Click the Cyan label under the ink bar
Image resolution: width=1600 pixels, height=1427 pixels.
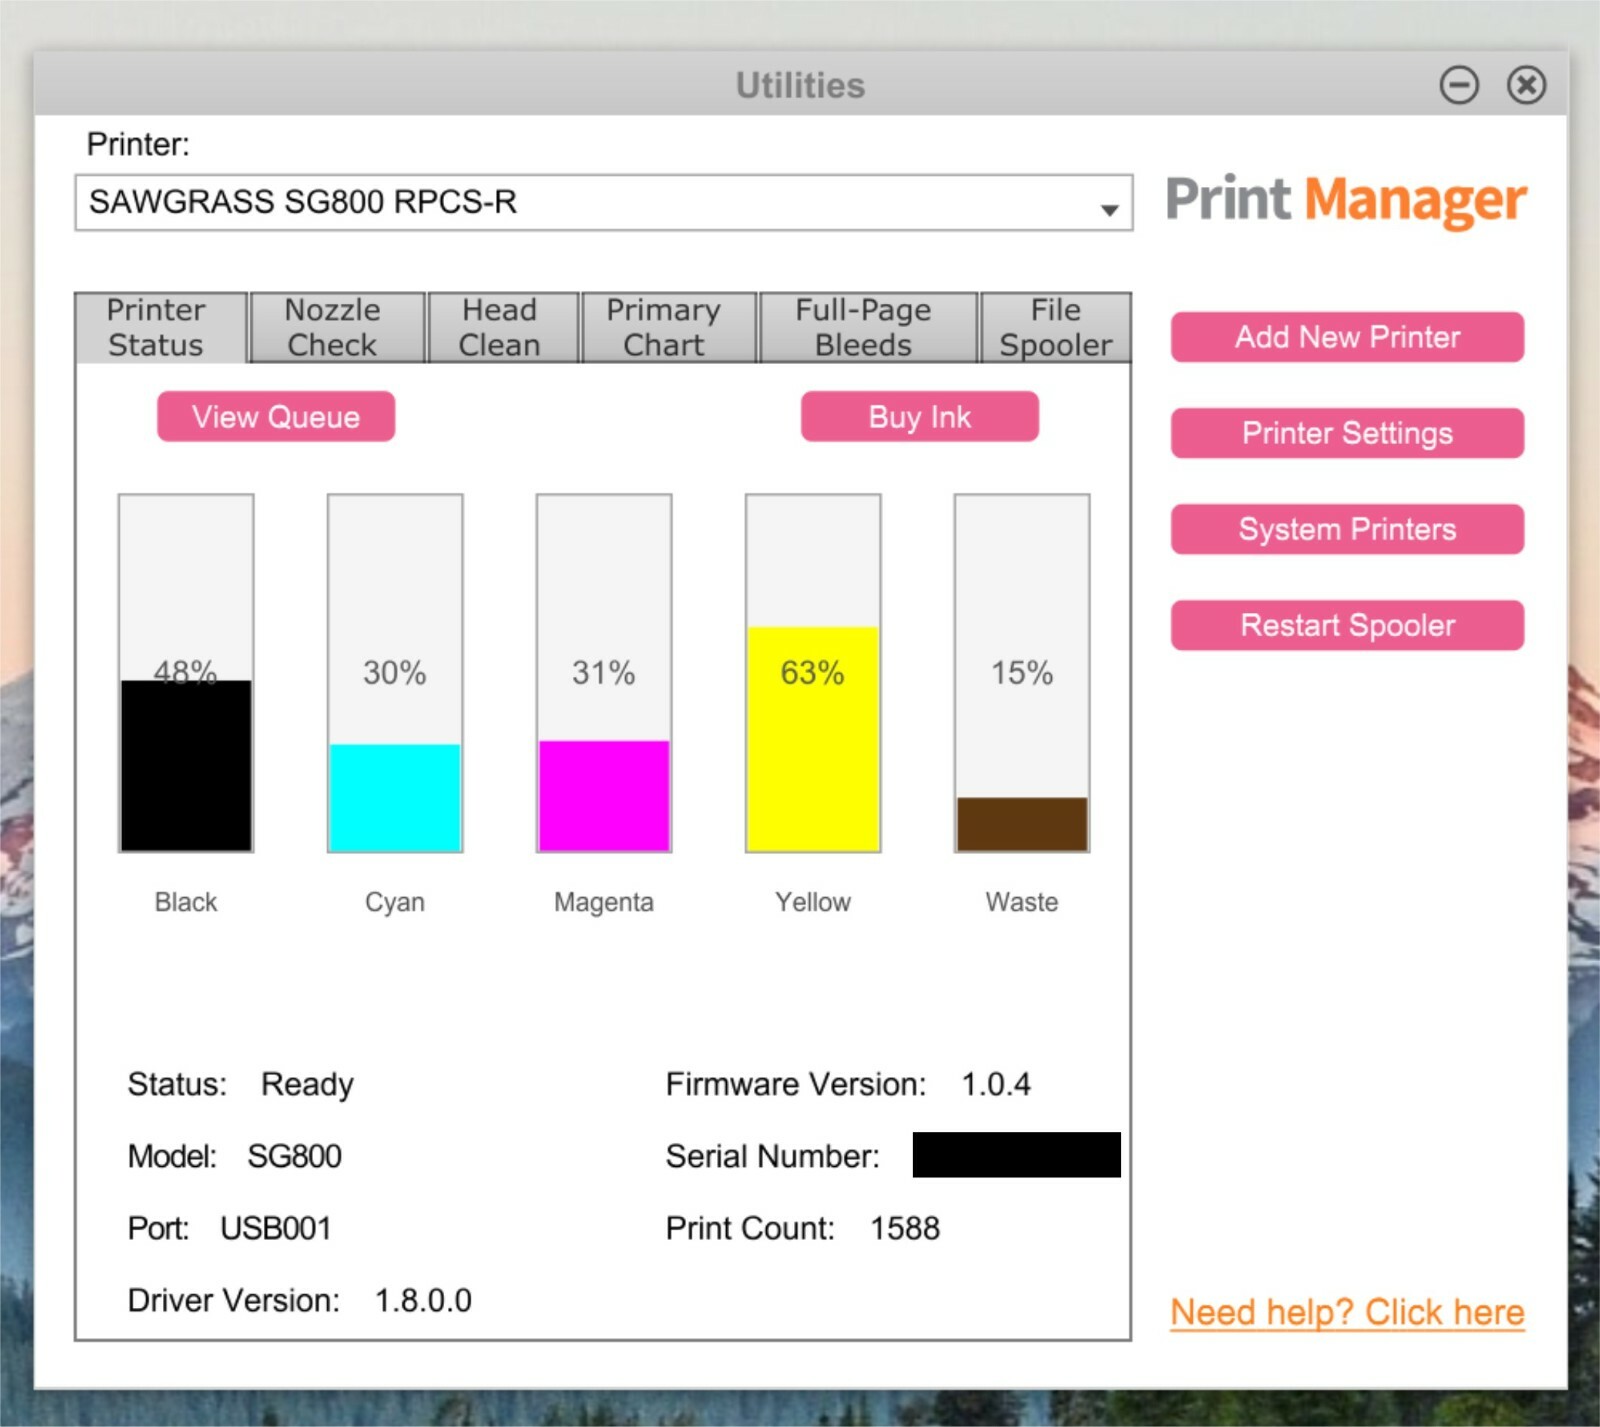tap(395, 902)
